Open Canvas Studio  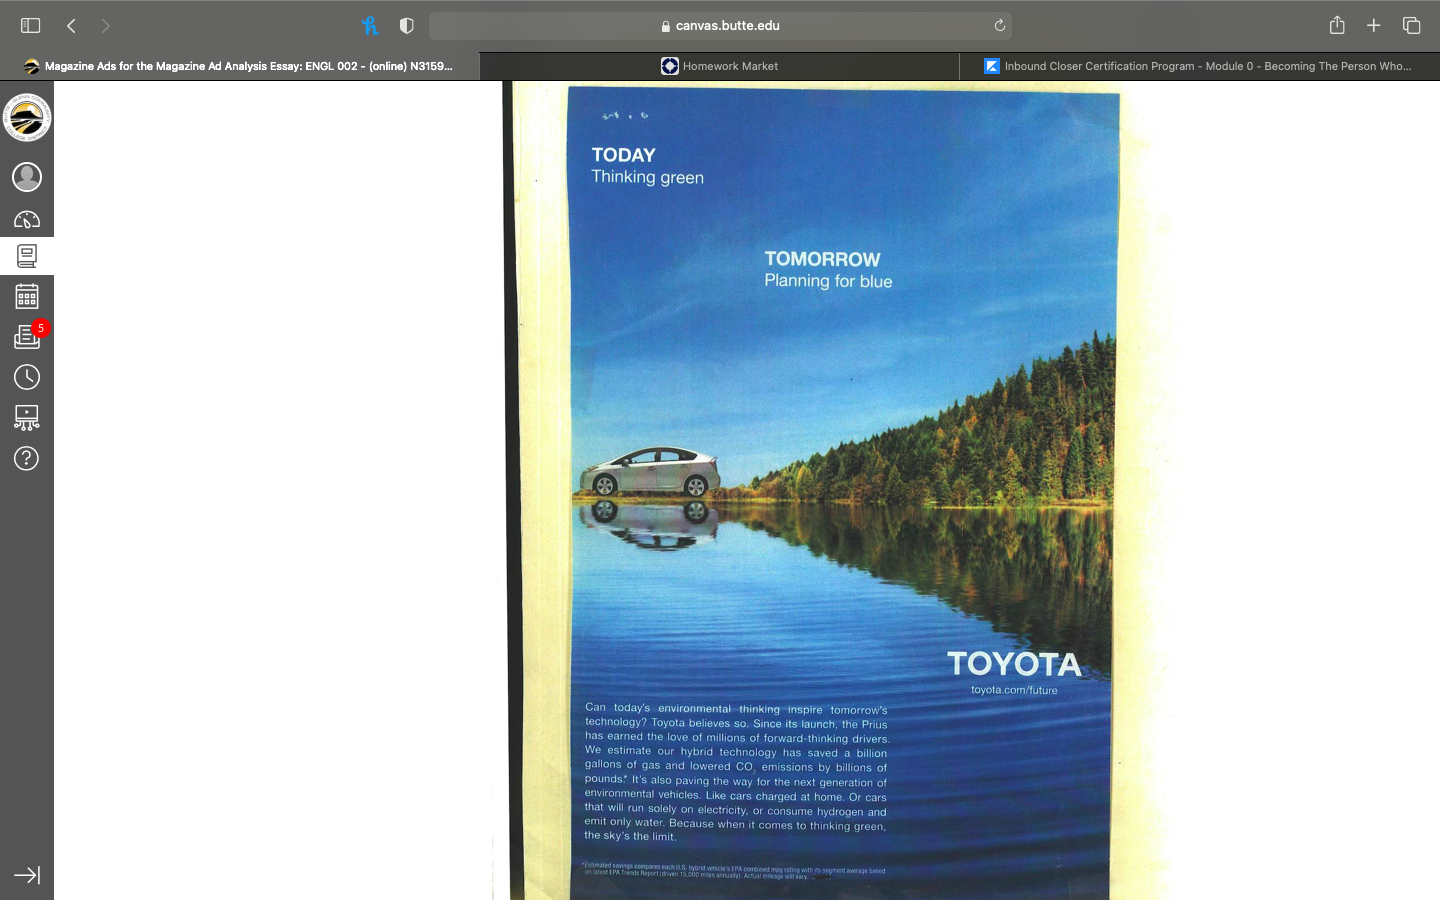tap(27, 417)
